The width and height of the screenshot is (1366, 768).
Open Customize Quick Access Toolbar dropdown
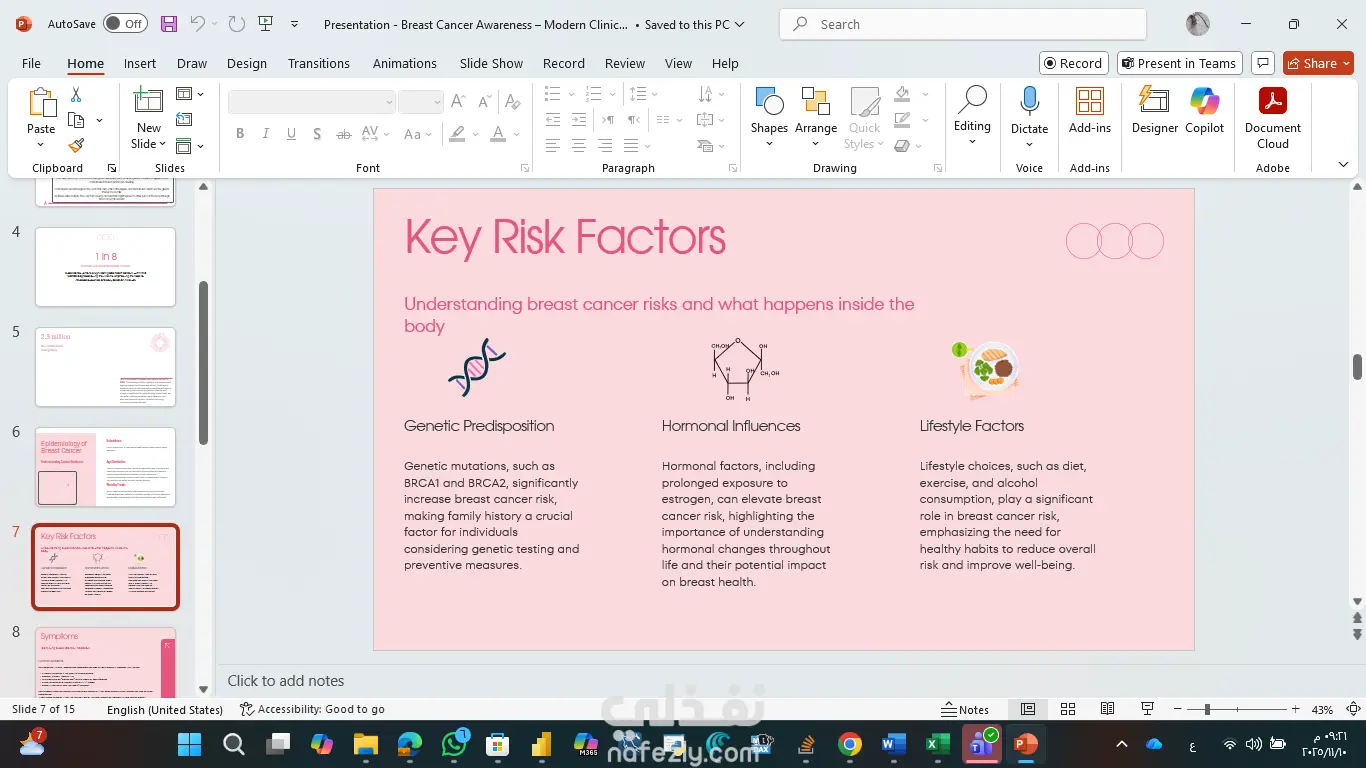(294, 24)
